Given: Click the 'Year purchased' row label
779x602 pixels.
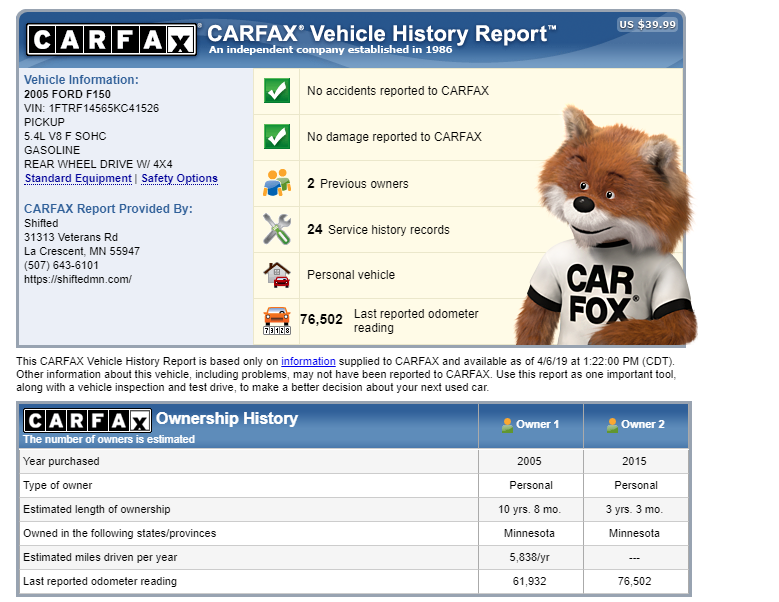Looking at the screenshot, I should (61, 461).
